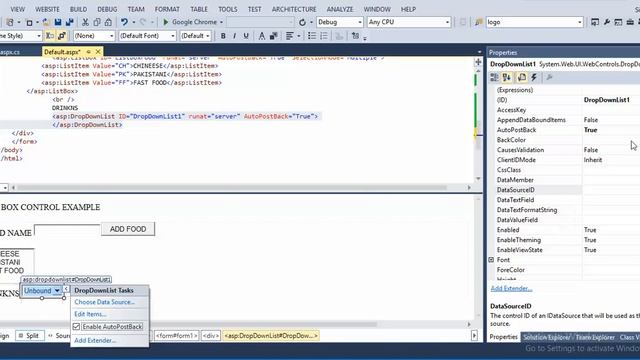
Task: Undo the last action
Action: [x=124, y=22]
